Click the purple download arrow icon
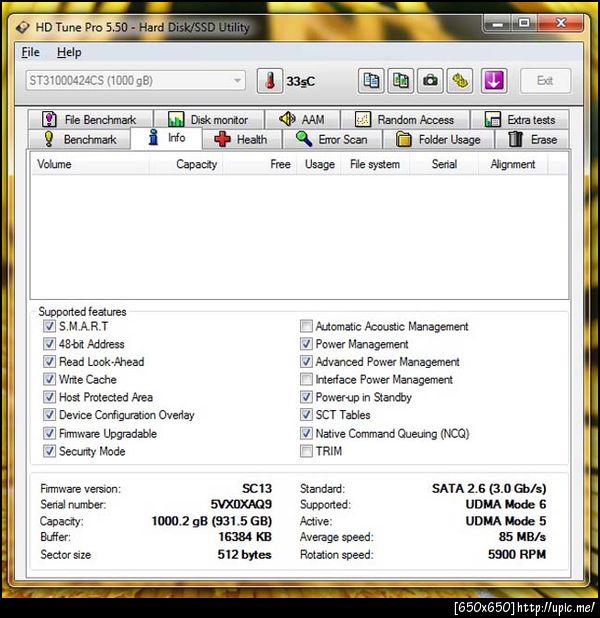 (494, 81)
